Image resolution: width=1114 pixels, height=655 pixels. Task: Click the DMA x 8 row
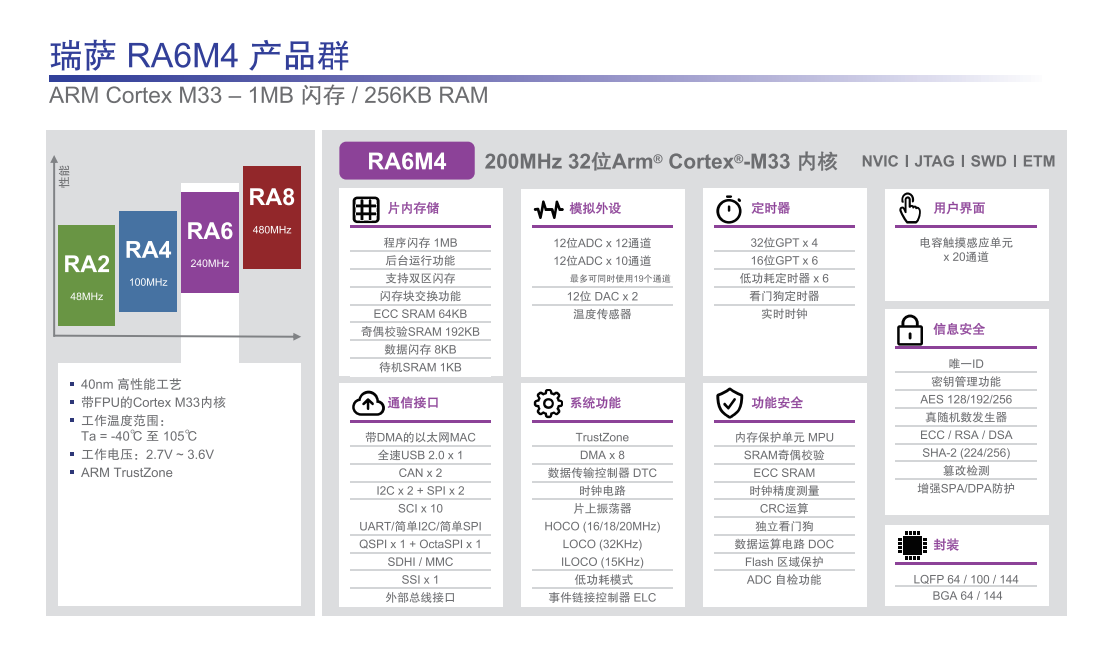(602, 455)
